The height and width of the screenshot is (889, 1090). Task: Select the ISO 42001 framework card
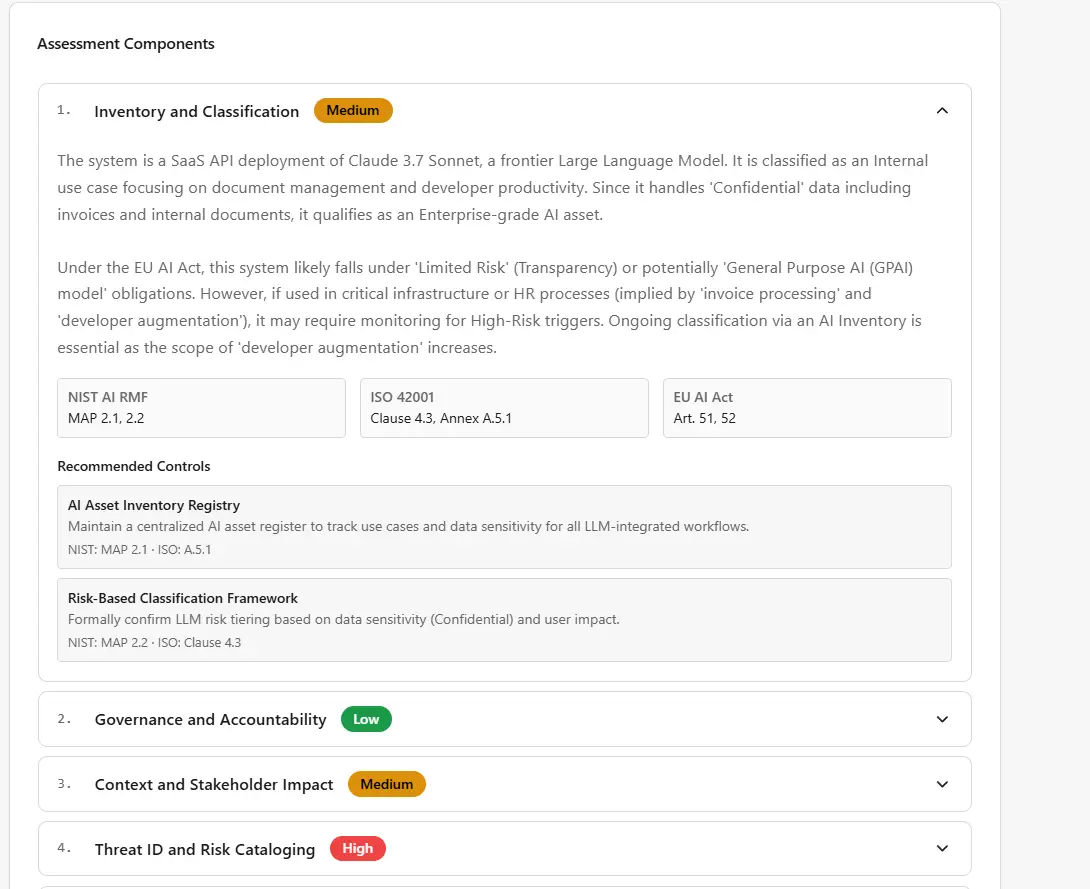click(504, 408)
